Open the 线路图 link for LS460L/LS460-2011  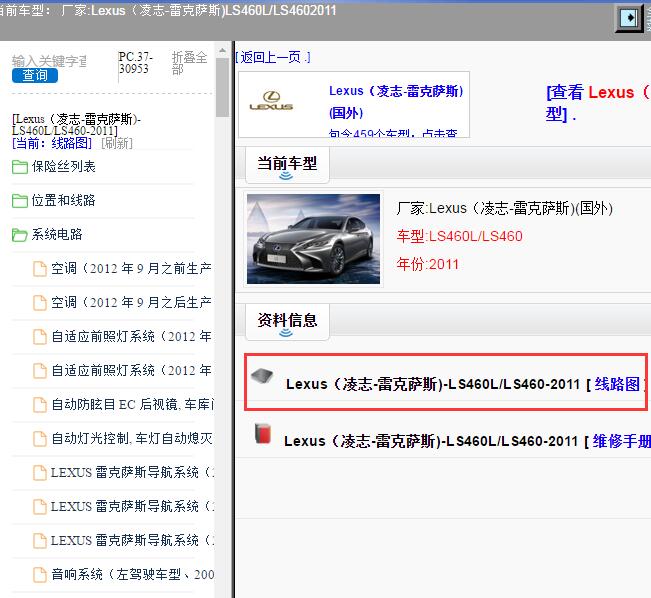[x=617, y=384]
